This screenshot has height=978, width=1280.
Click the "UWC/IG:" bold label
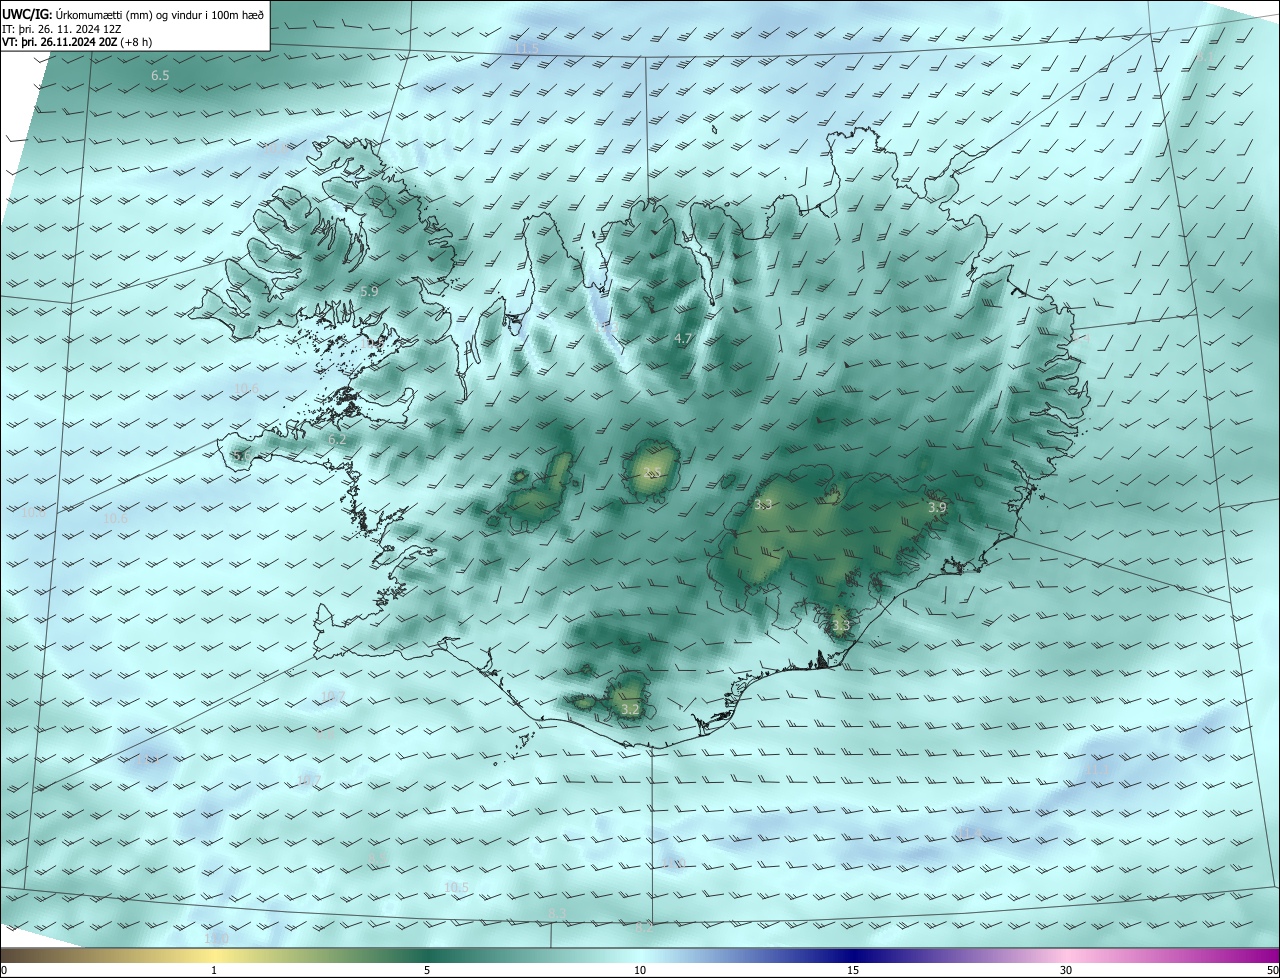coord(28,14)
